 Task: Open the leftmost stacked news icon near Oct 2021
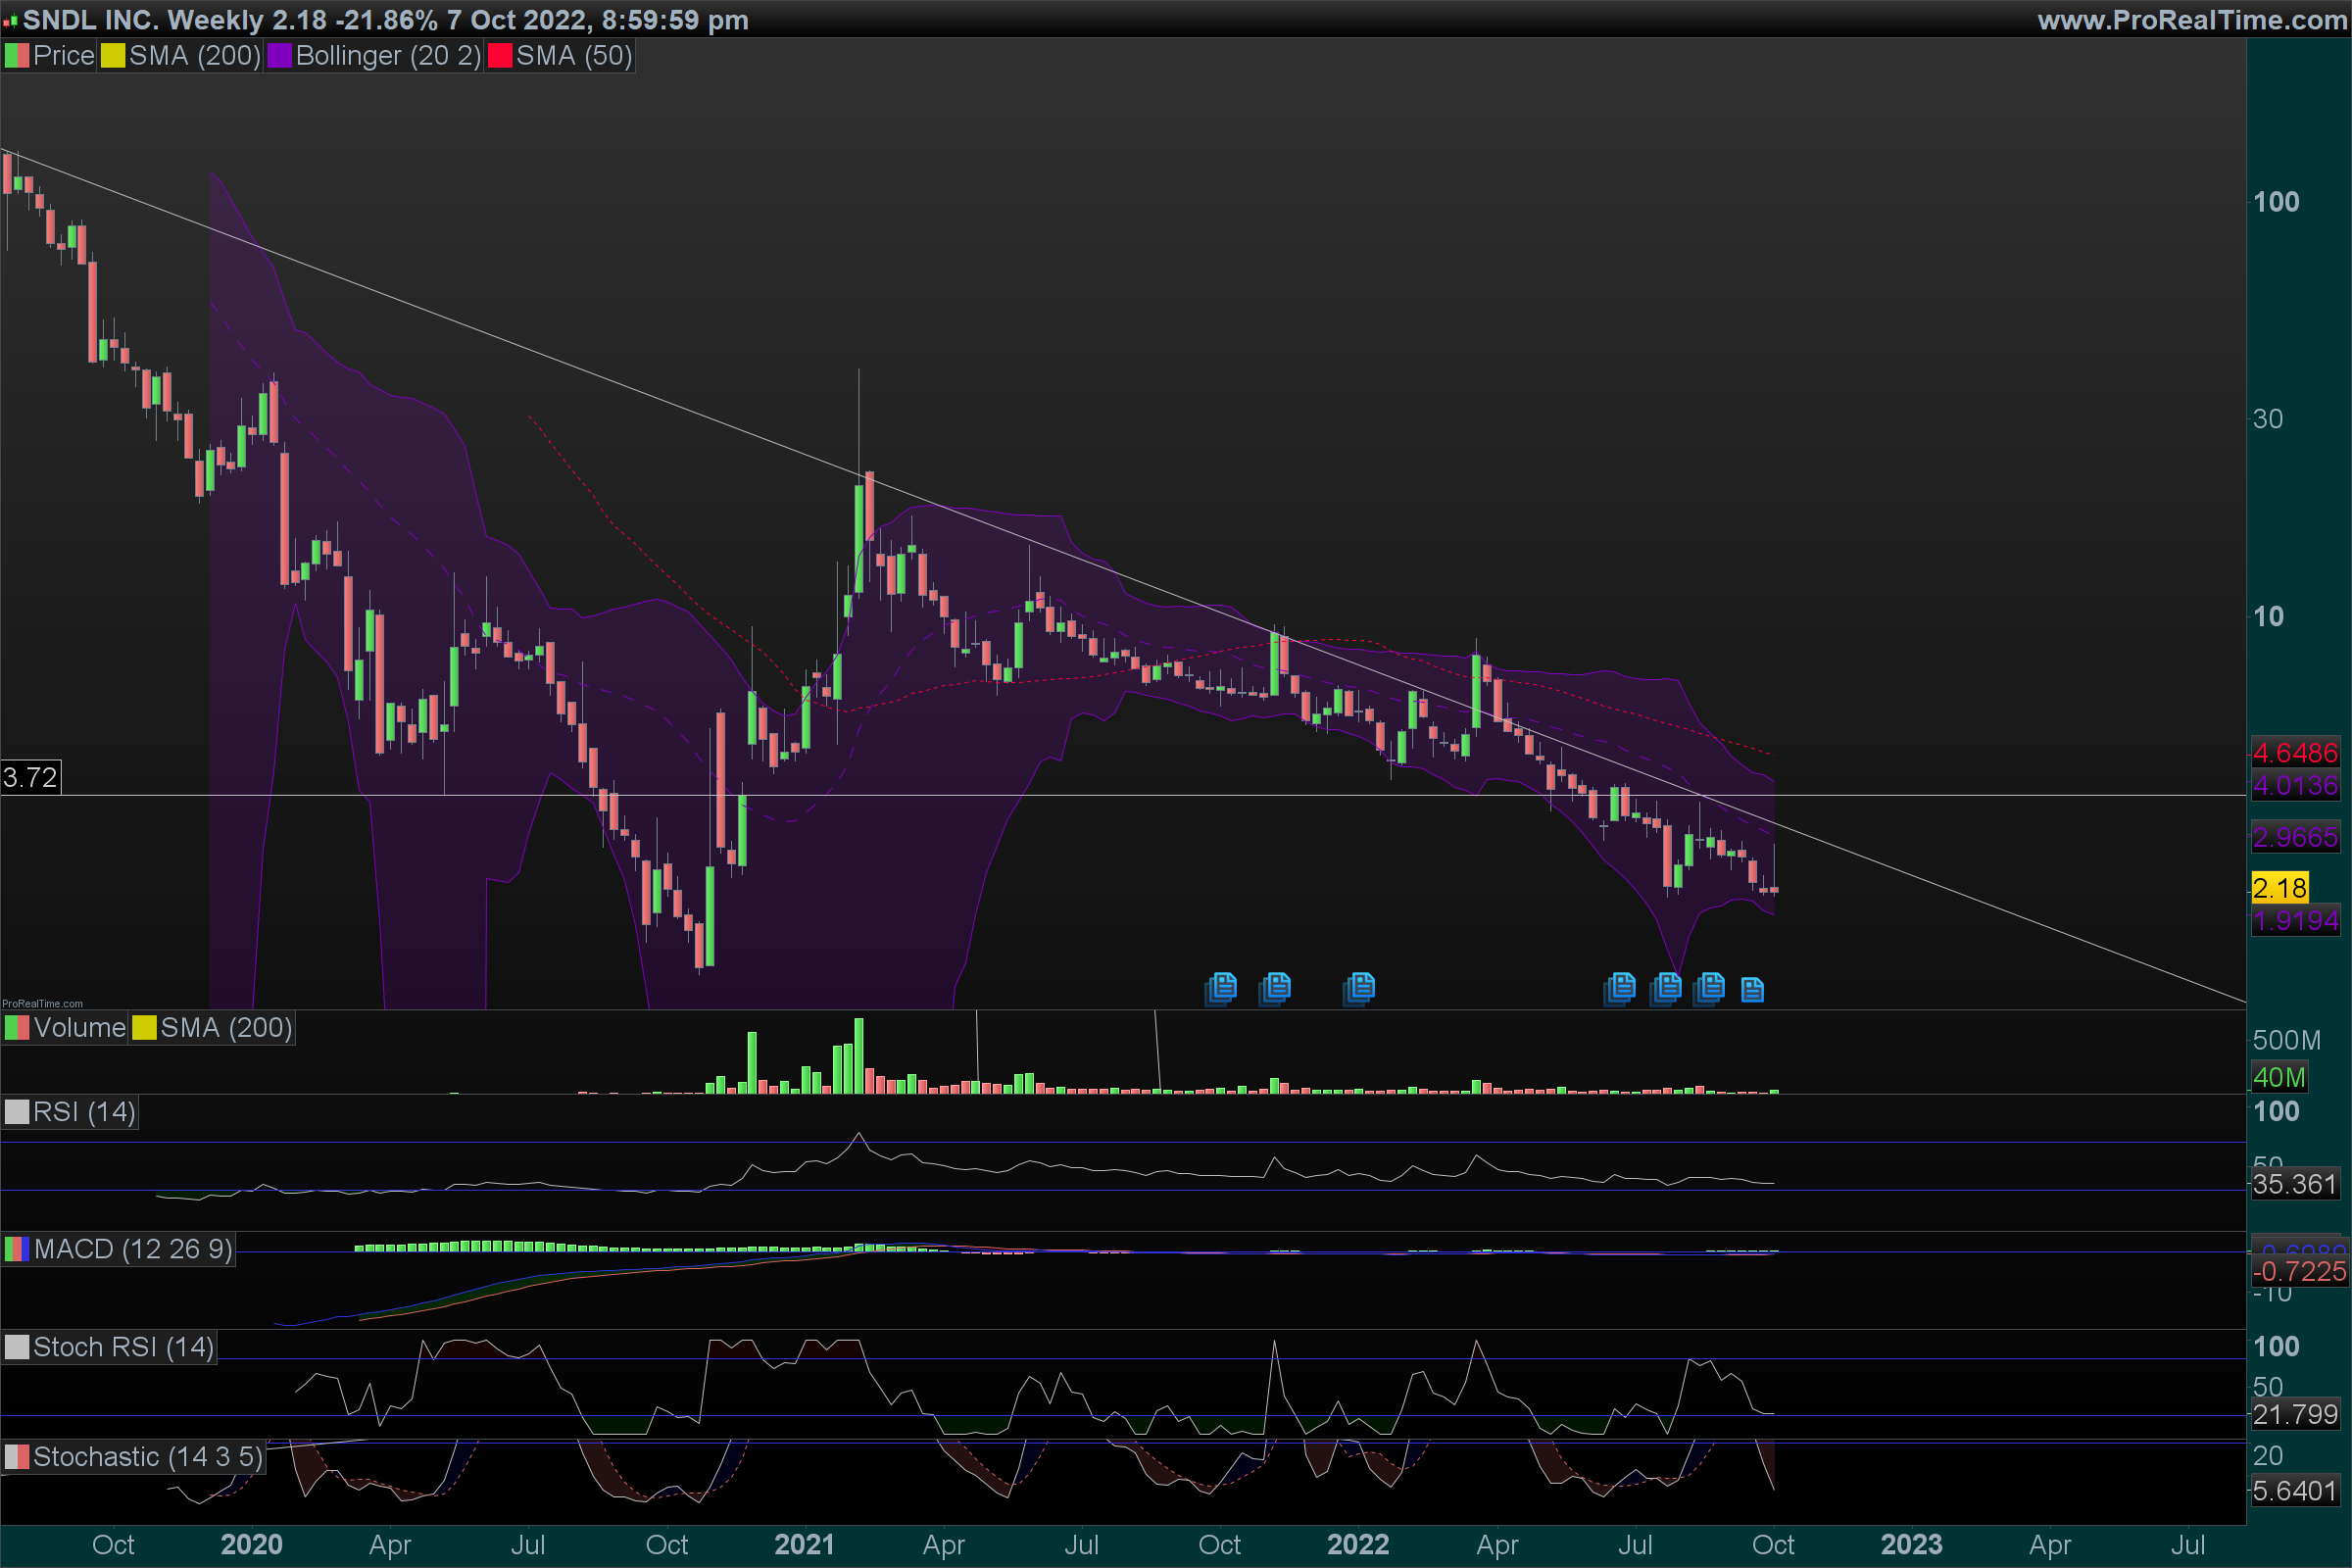1222,988
